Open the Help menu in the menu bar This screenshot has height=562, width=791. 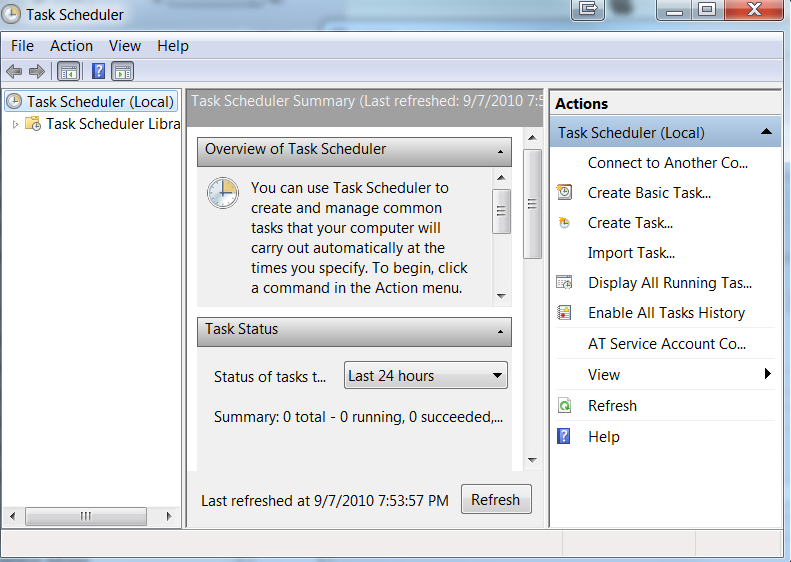click(x=173, y=46)
